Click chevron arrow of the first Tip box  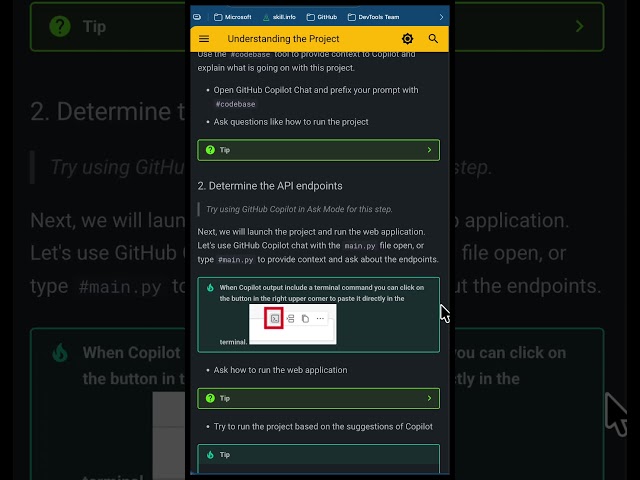point(429,150)
